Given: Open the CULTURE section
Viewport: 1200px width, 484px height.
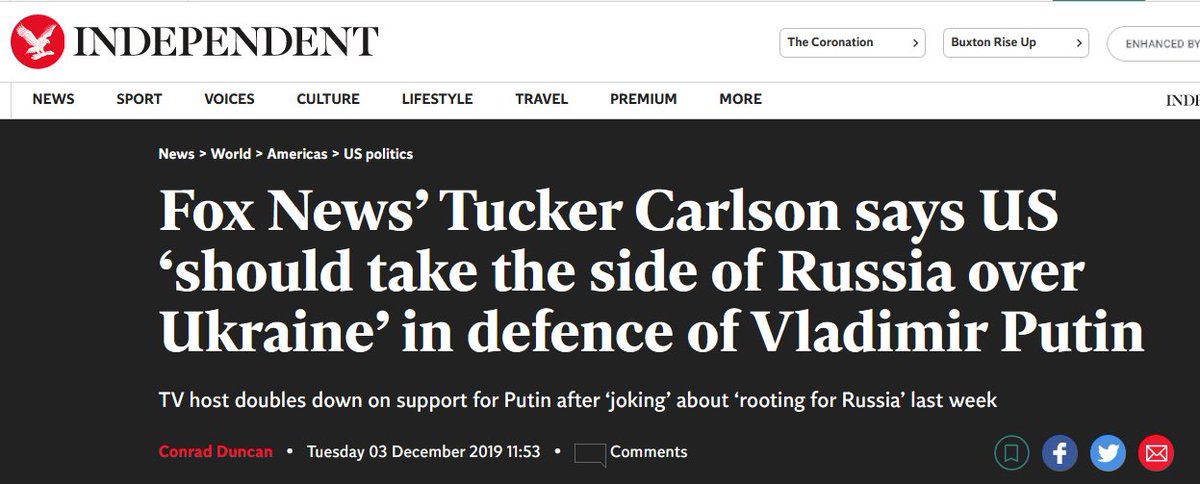Looking at the screenshot, I should pos(328,99).
